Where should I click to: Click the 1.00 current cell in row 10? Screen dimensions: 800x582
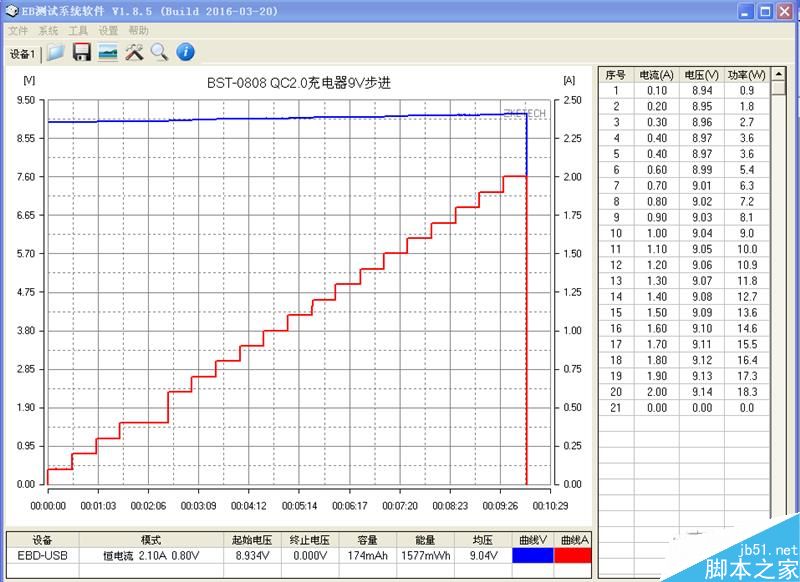click(657, 233)
